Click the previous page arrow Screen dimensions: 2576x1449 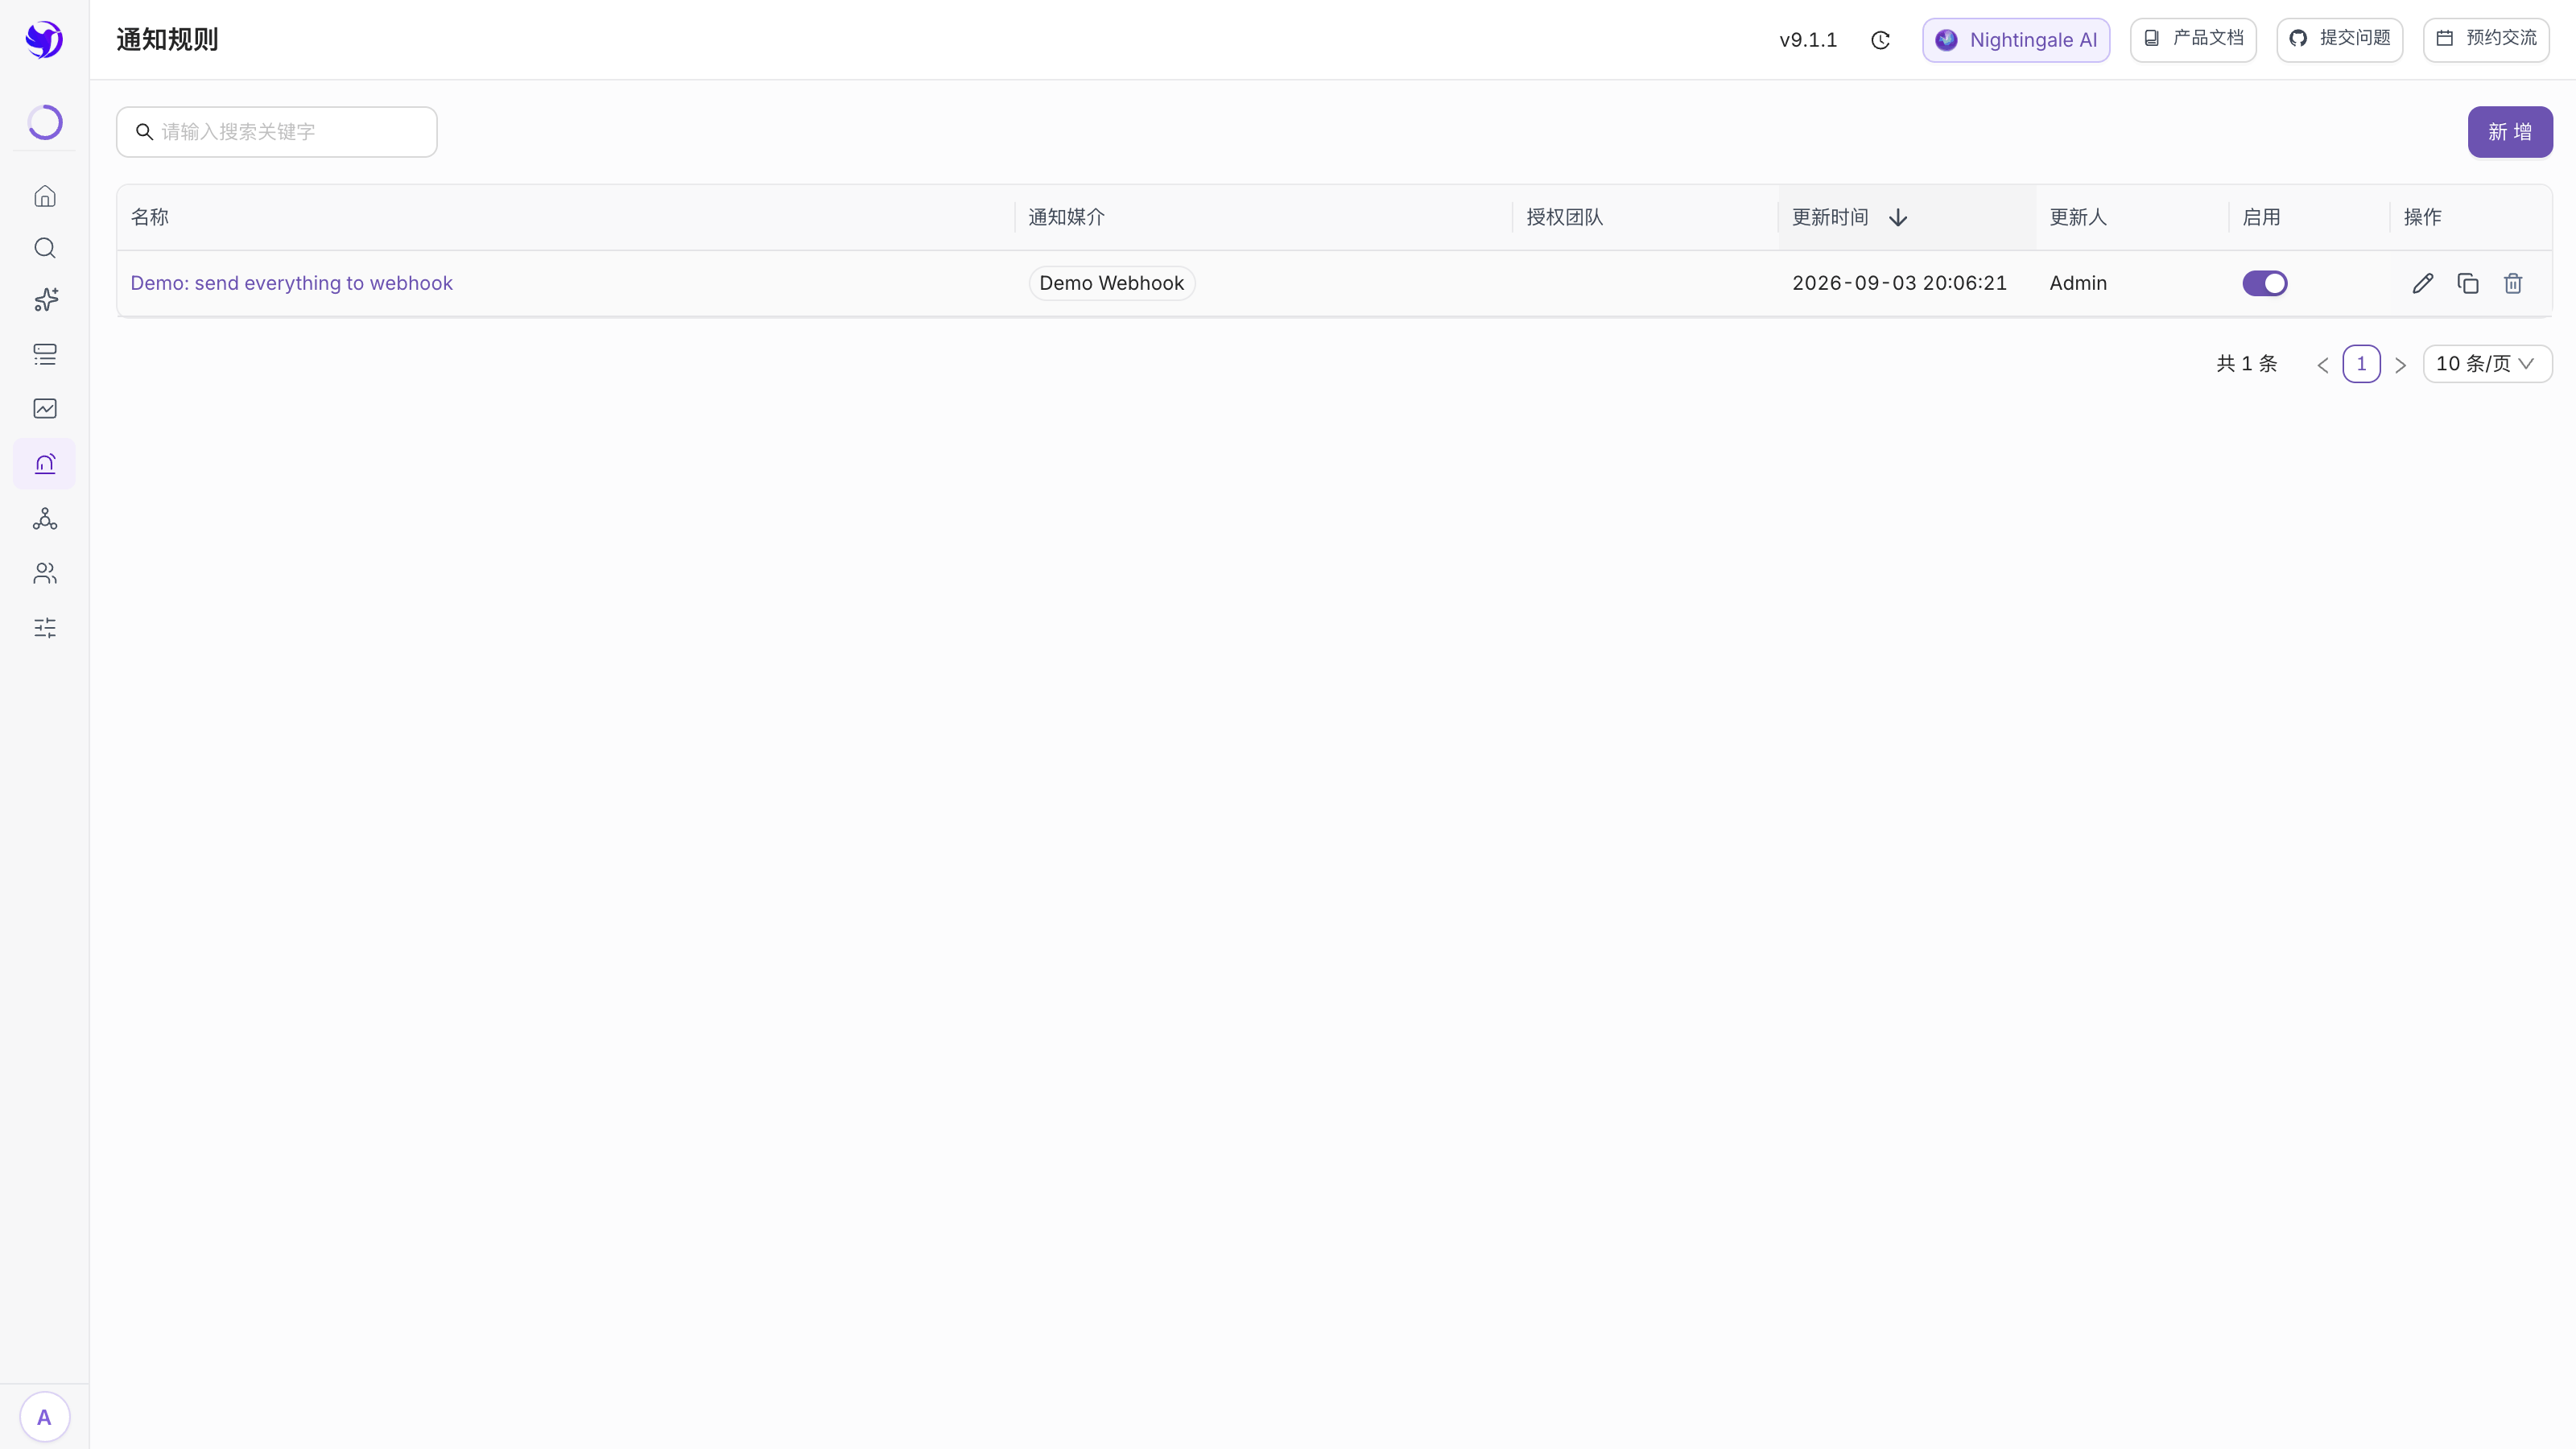[x=2323, y=365]
